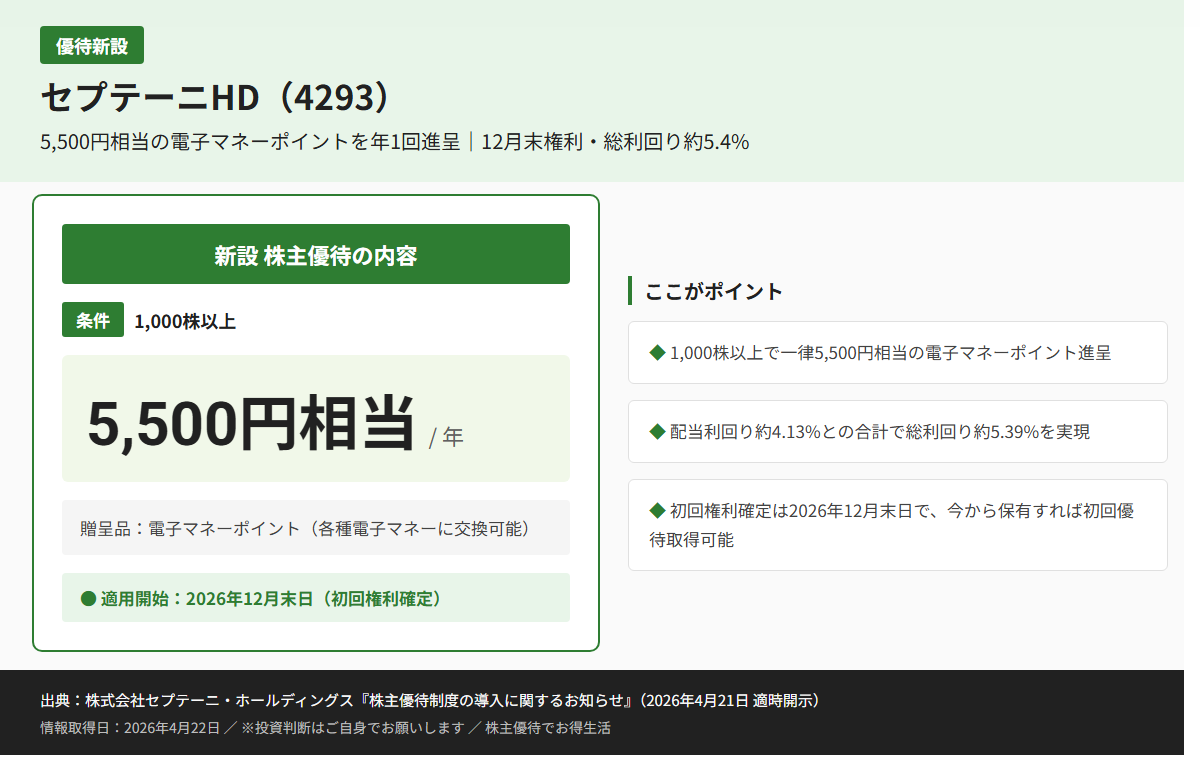This screenshot has height=779, width=1200.
Task: Click the 贈呈品:電子マネーポイント description box
Action: tap(316, 528)
